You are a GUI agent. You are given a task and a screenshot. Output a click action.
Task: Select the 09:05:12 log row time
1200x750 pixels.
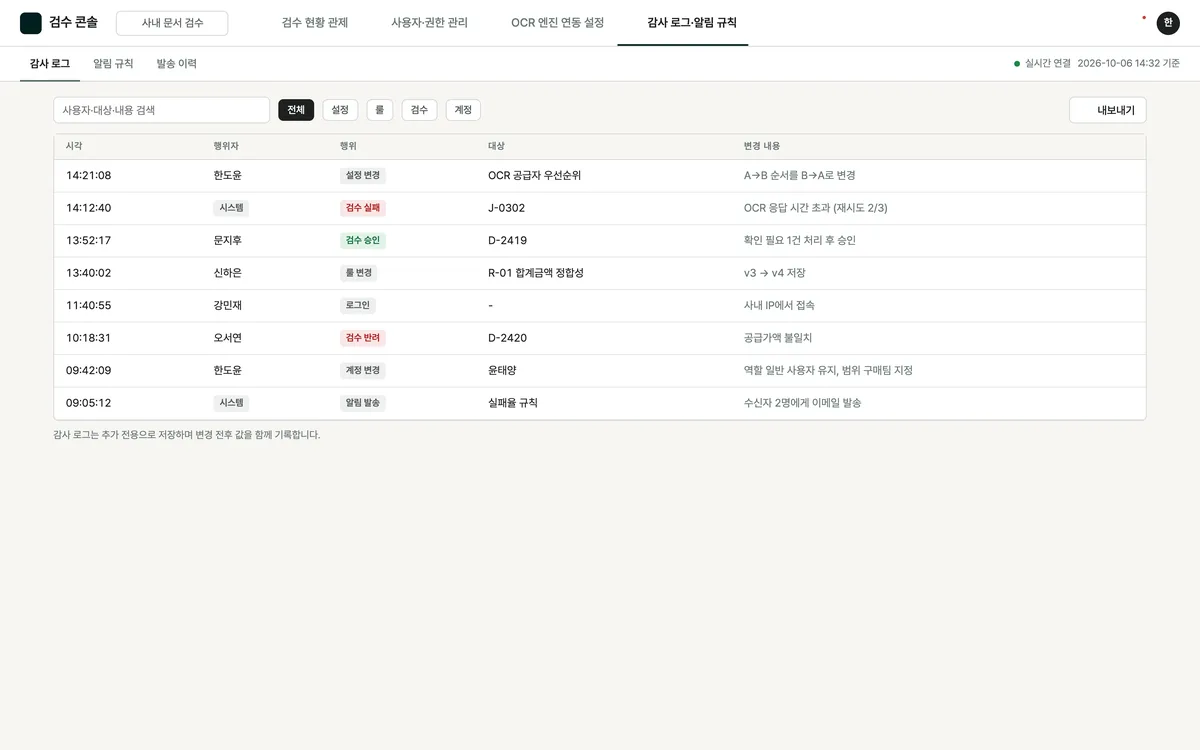point(89,403)
